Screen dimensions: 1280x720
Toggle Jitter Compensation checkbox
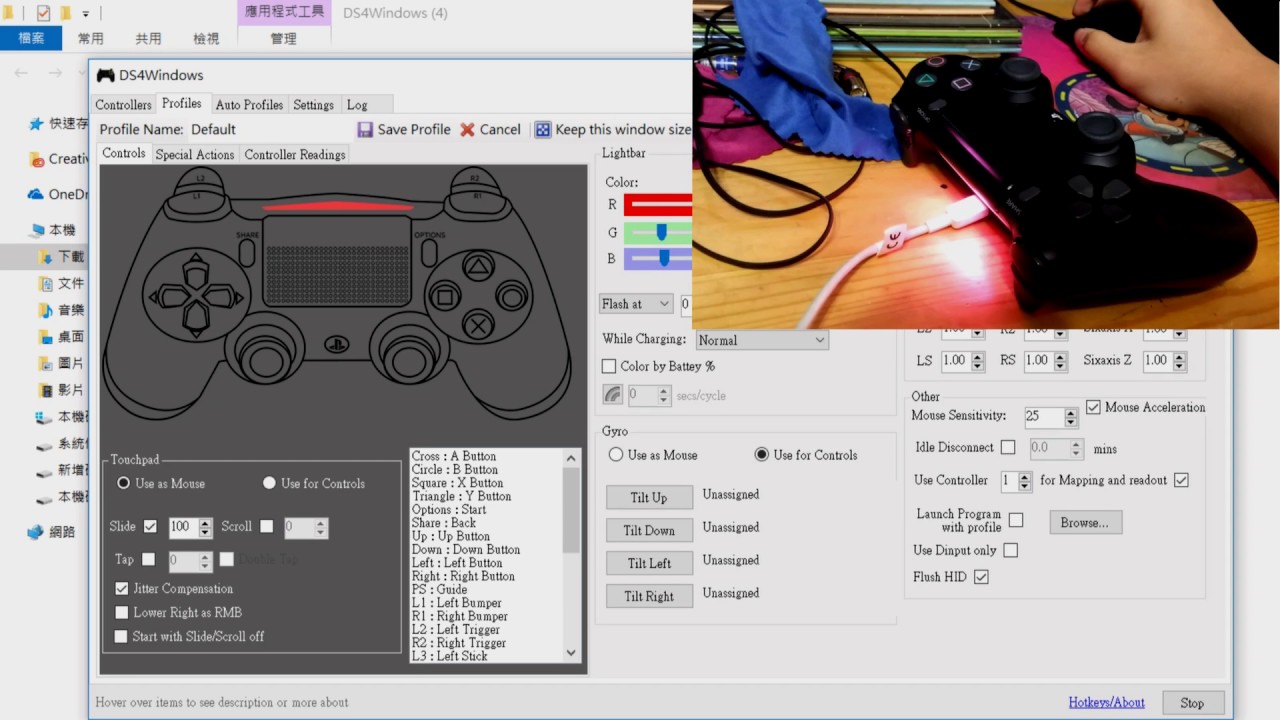tap(122, 589)
